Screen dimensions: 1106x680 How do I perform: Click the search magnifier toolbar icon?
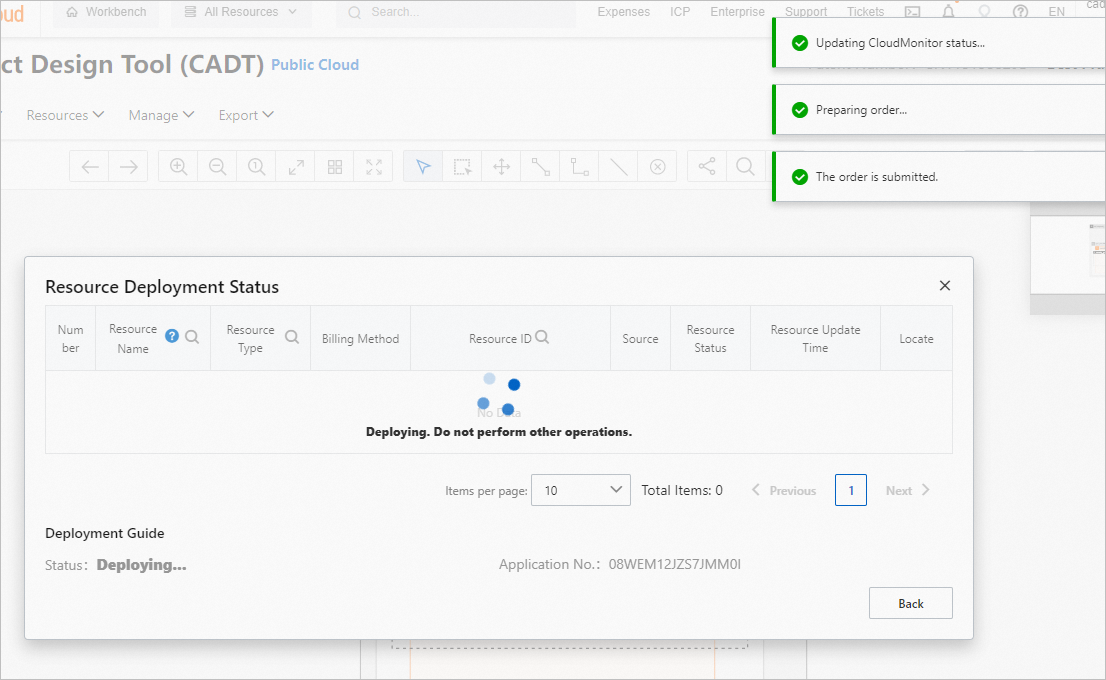(x=745, y=166)
